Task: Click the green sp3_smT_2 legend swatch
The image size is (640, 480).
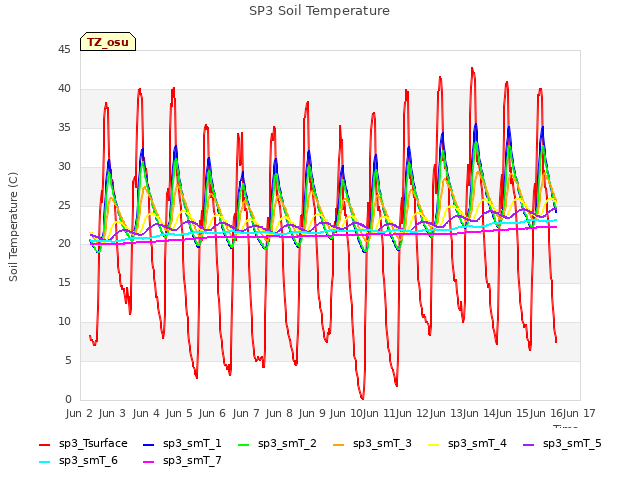Action: (243, 444)
